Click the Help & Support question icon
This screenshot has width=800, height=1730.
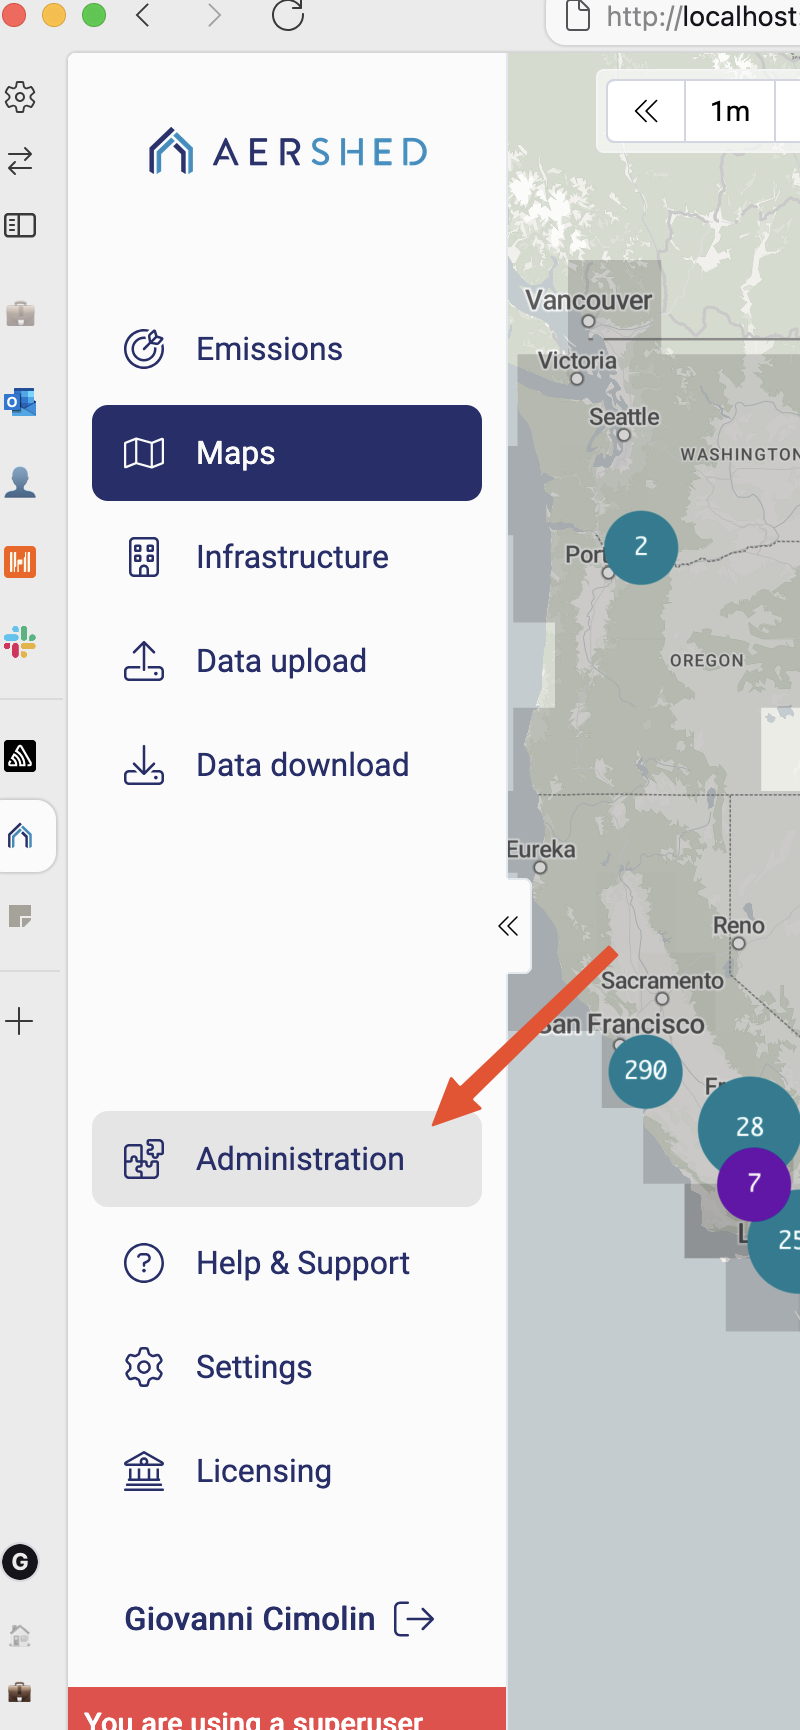coord(144,1263)
